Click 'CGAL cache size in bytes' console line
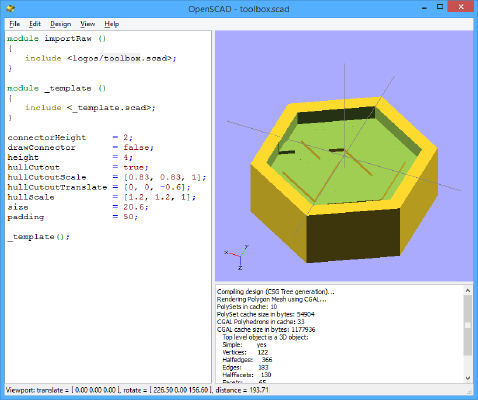Image resolution: width=478 pixels, height=400 pixels. point(266,329)
